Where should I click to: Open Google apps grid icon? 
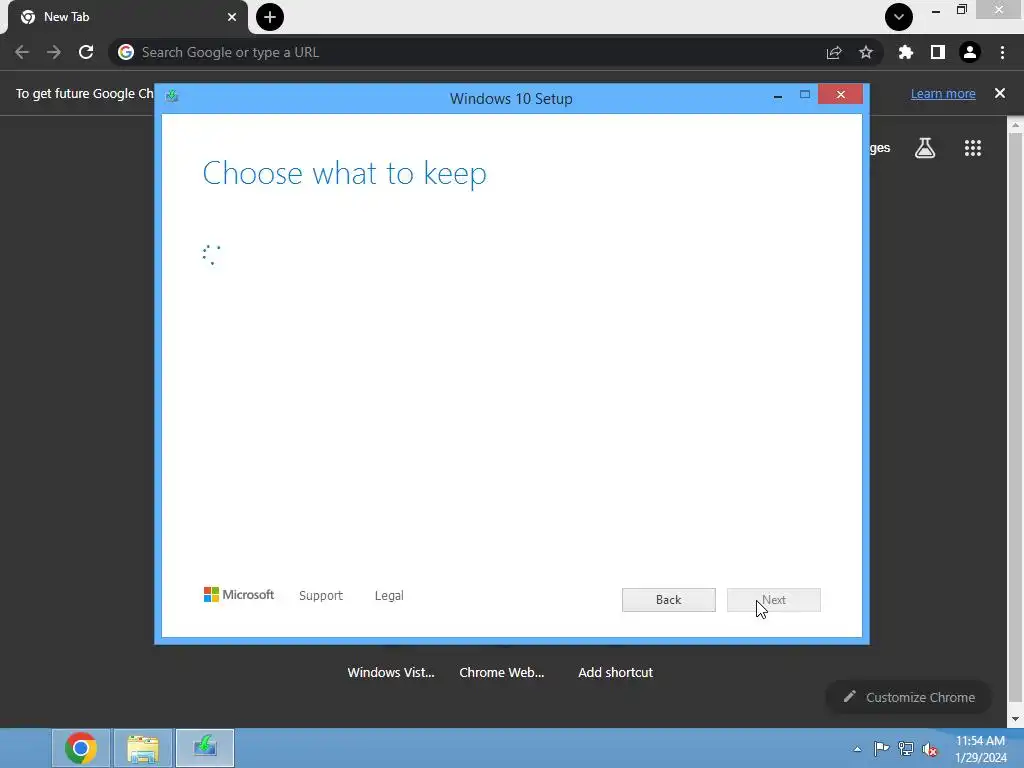pyautogui.click(x=973, y=148)
